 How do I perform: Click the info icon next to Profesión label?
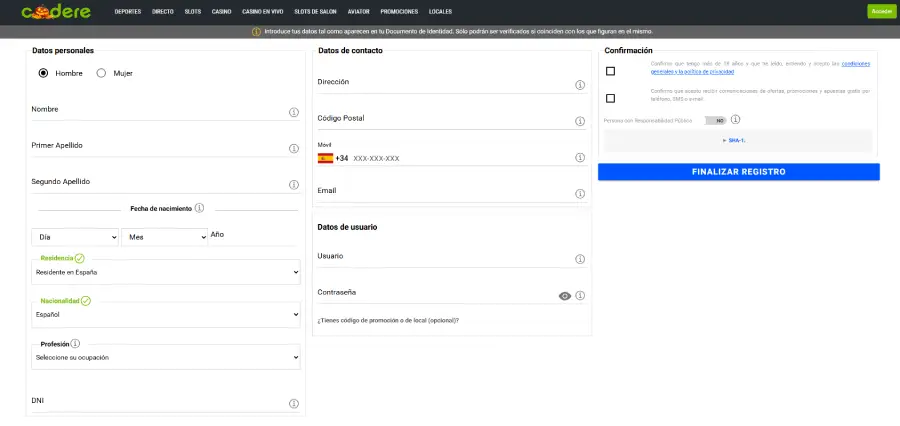[75, 344]
